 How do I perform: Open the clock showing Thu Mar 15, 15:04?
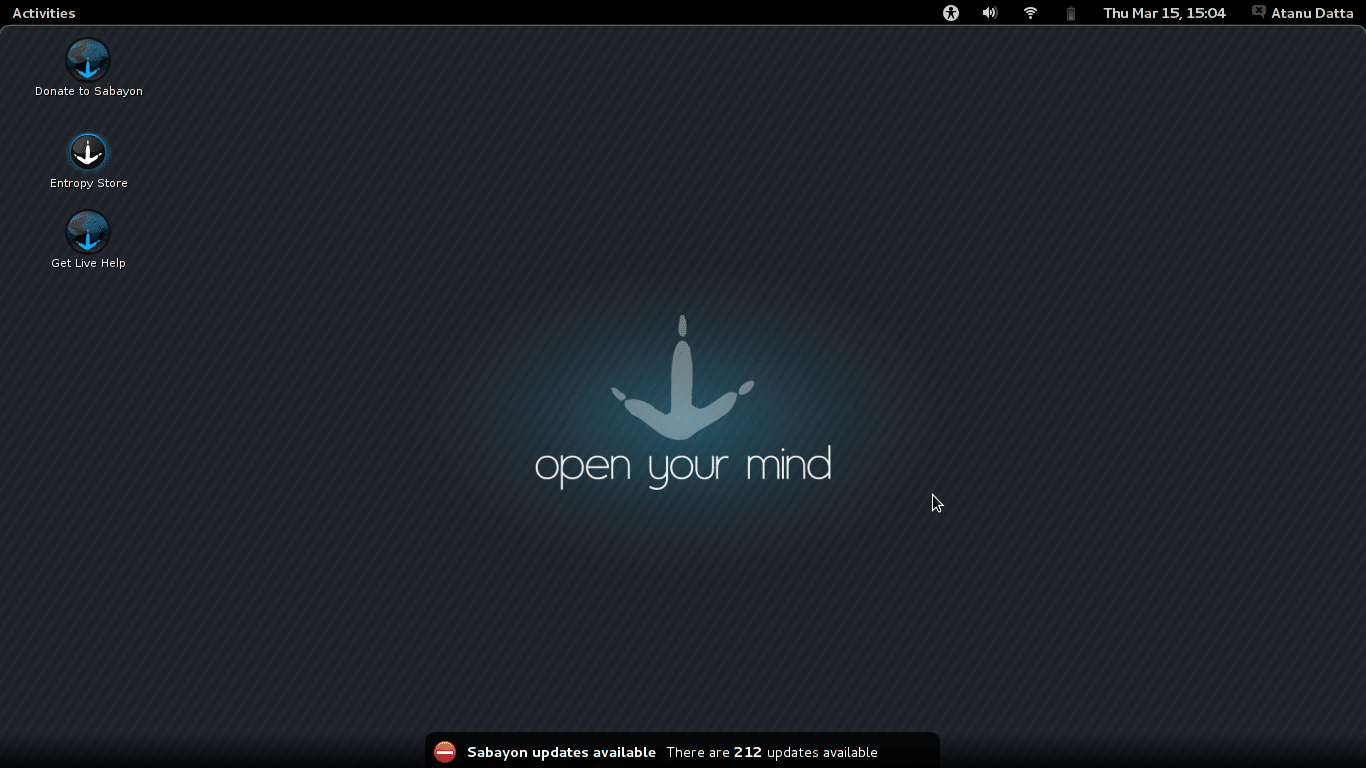coord(1164,13)
